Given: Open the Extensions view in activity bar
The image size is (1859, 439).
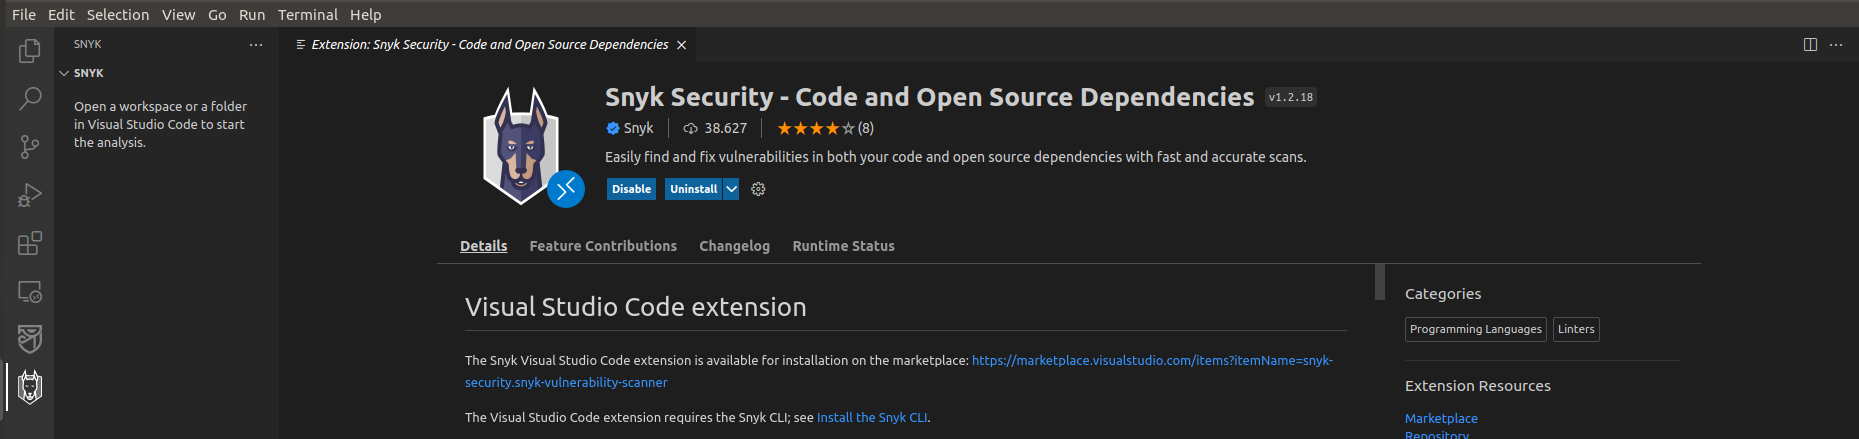Looking at the screenshot, I should click(x=30, y=243).
